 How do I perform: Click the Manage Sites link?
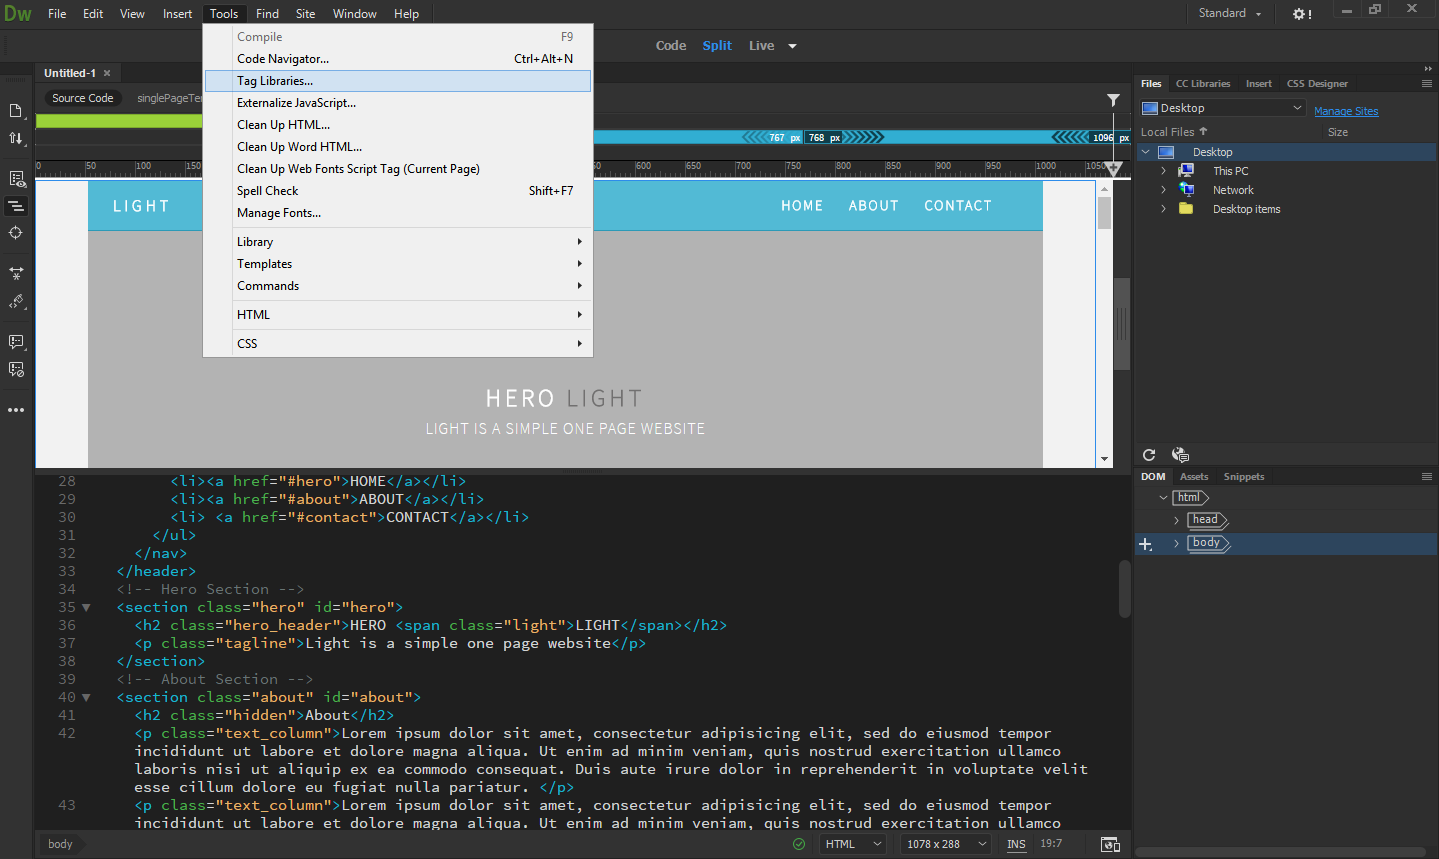click(1346, 111)
